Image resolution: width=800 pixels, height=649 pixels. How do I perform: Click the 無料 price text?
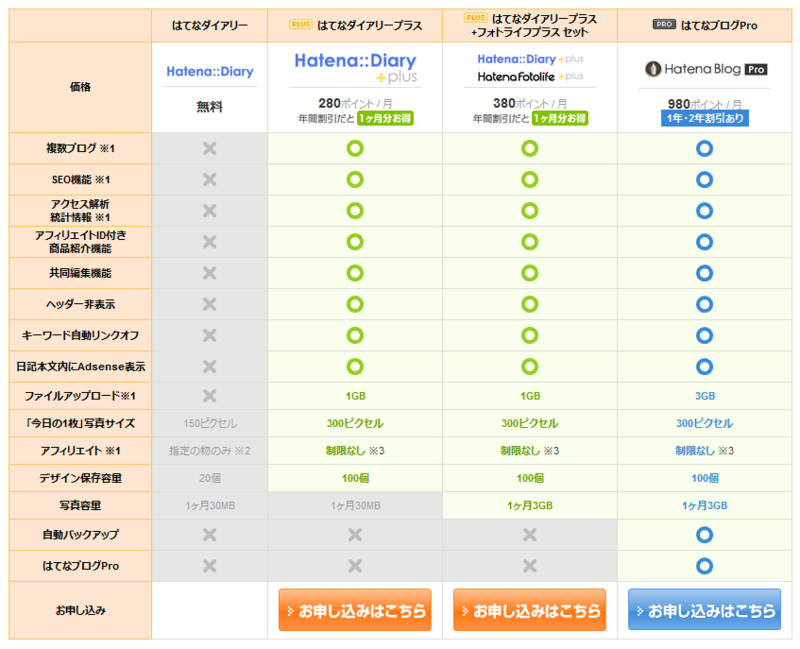click(210, 107)
